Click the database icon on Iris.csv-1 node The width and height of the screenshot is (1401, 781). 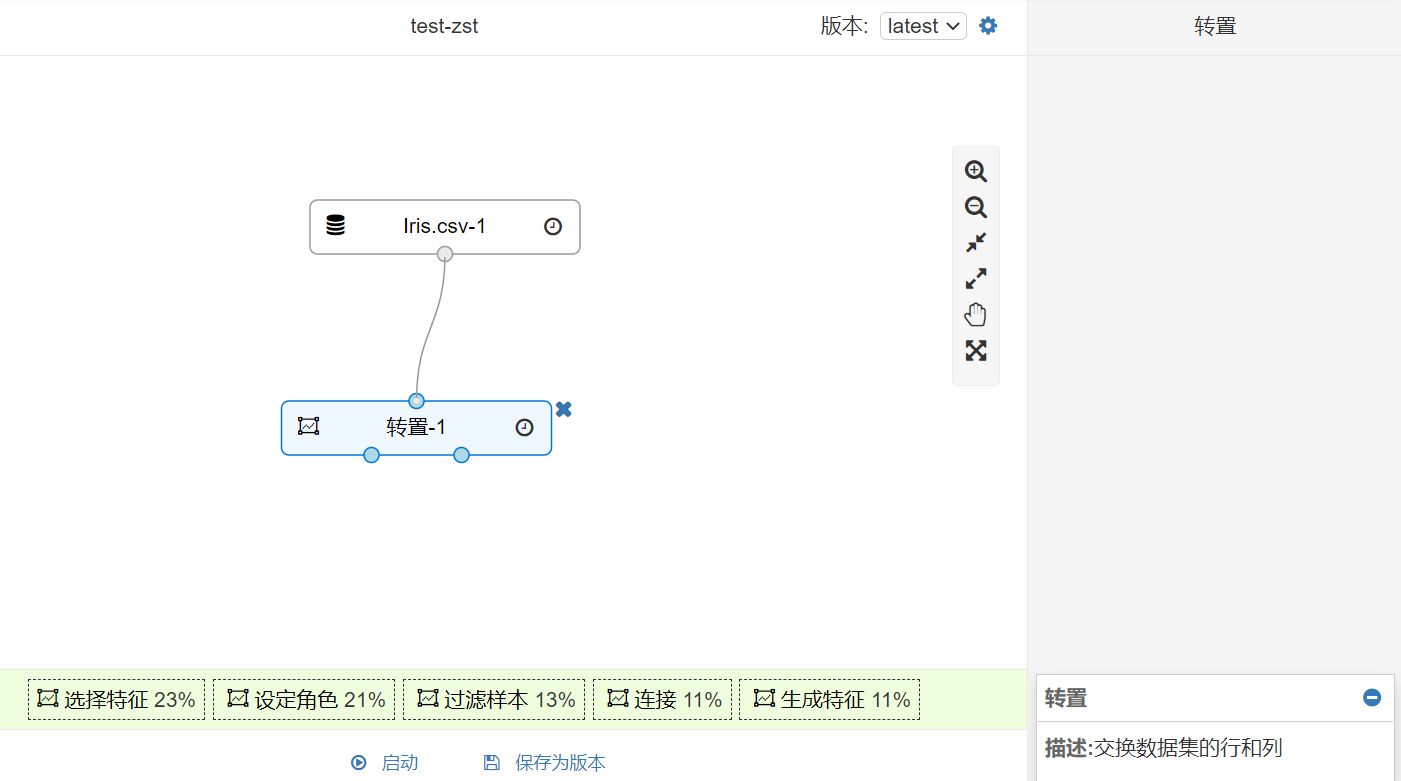336,226
